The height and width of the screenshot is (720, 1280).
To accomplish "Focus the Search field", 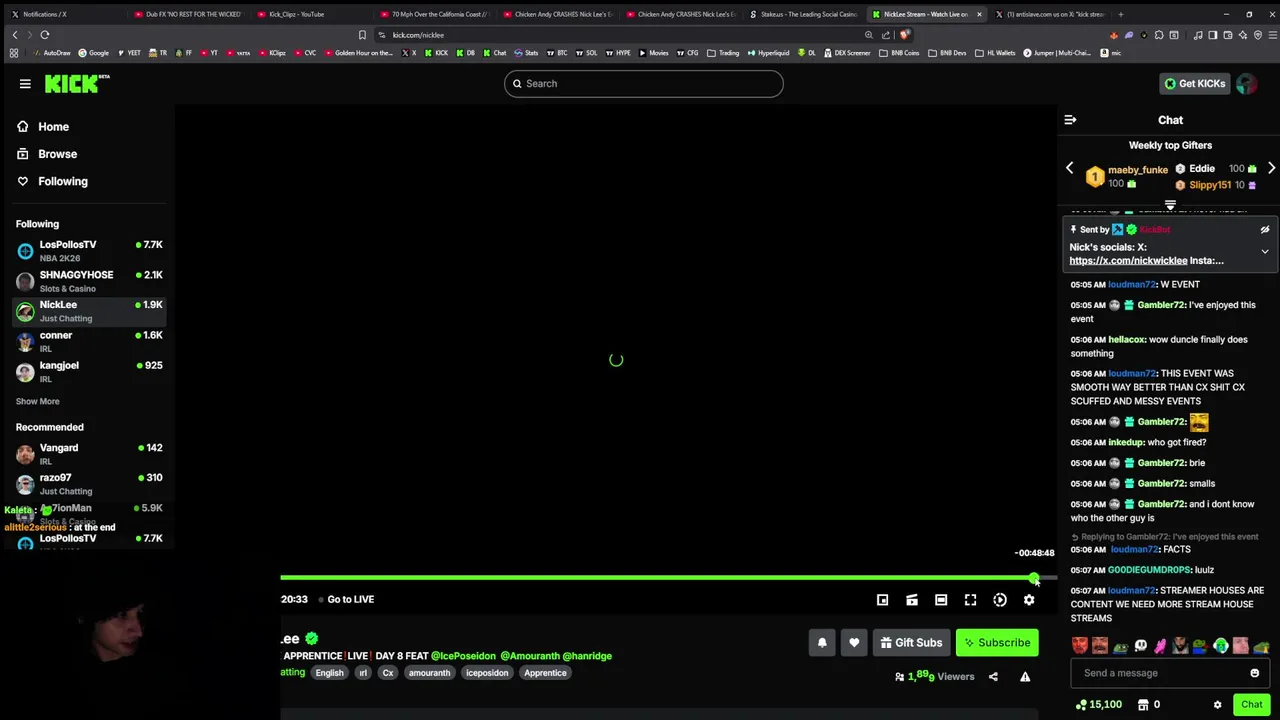I will pyautogui.click(x=643, y=84).
